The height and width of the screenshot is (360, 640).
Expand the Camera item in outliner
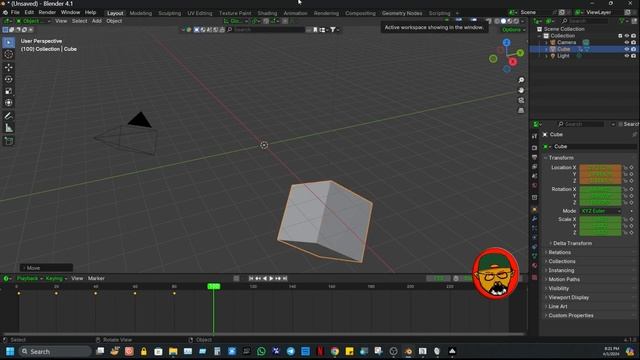547,42
